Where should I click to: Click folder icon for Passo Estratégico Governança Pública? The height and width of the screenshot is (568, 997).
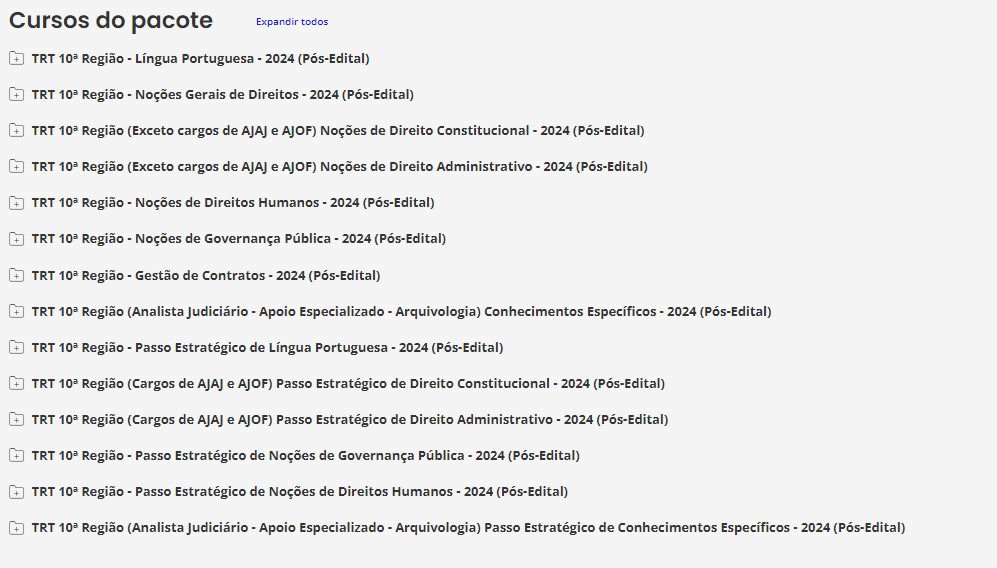16,456
